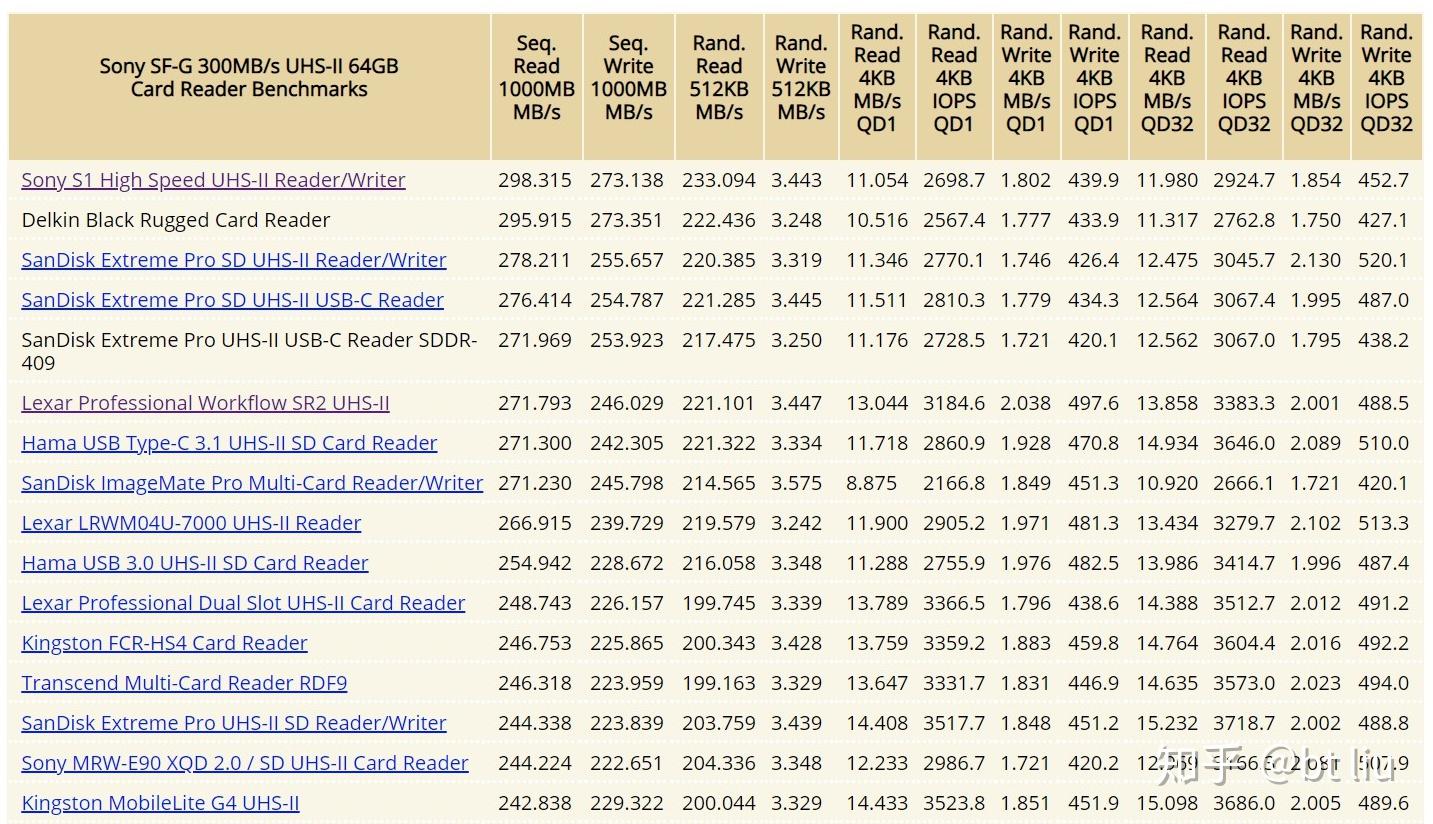Viewport: 1433px width, 824px height.
Task: Open Lexar Professional Workflow SR2 UHS-II link
Action: pyautogui.click(x=205, y=403)
